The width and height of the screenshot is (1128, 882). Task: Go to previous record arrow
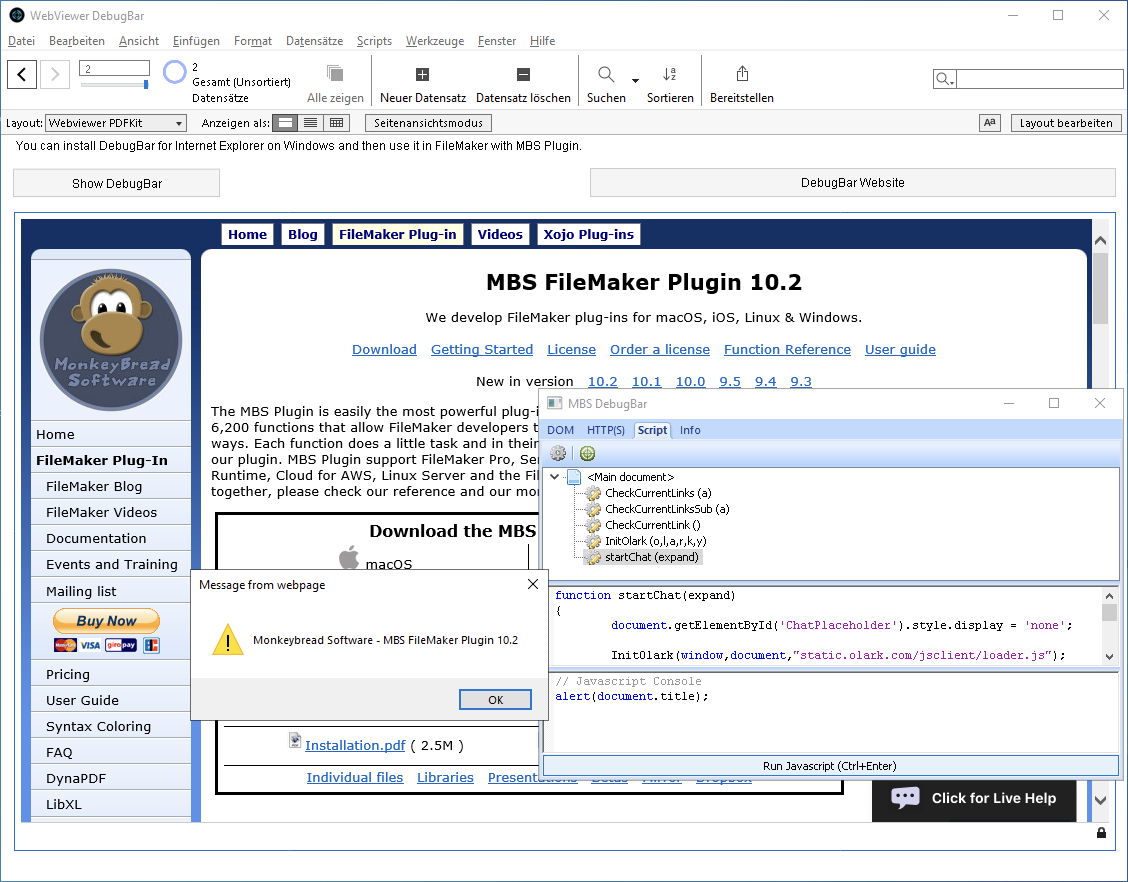pyautogui.click(x=22, y=74)
